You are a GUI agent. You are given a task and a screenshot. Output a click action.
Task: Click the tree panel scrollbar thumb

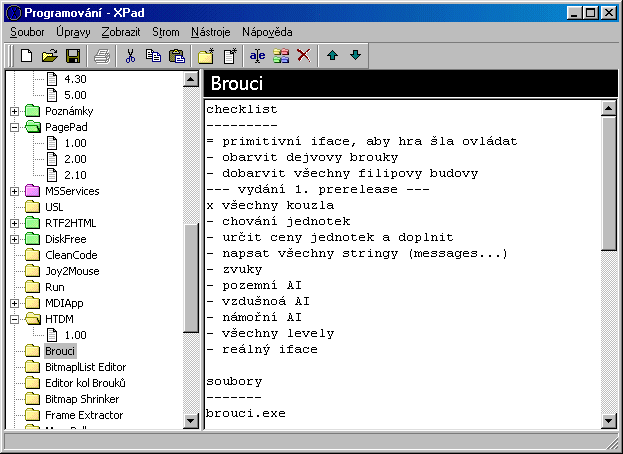[191, 278]
